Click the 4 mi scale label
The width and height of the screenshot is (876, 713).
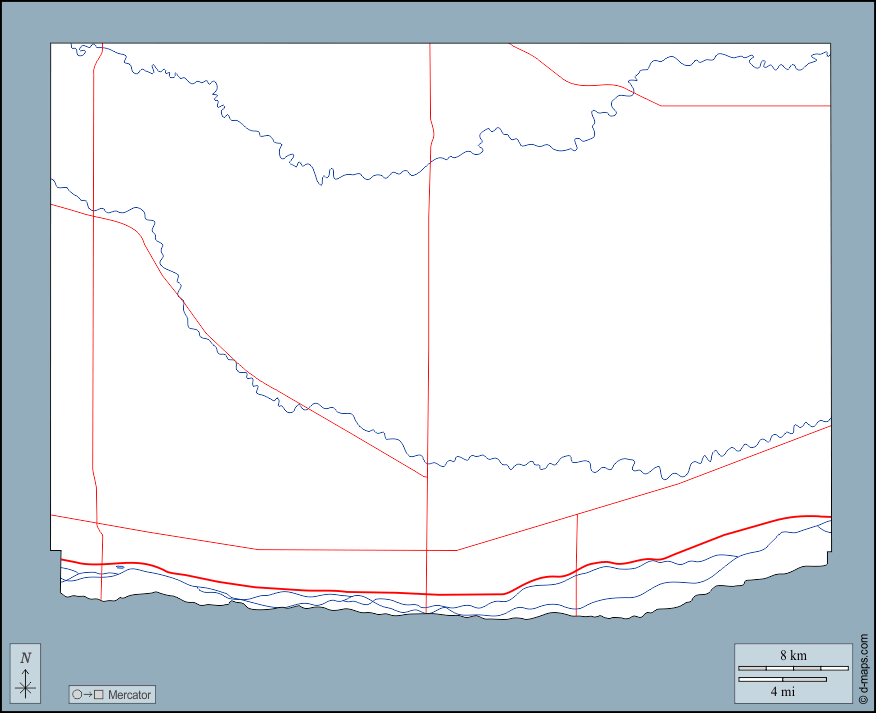tap(782, 691)
